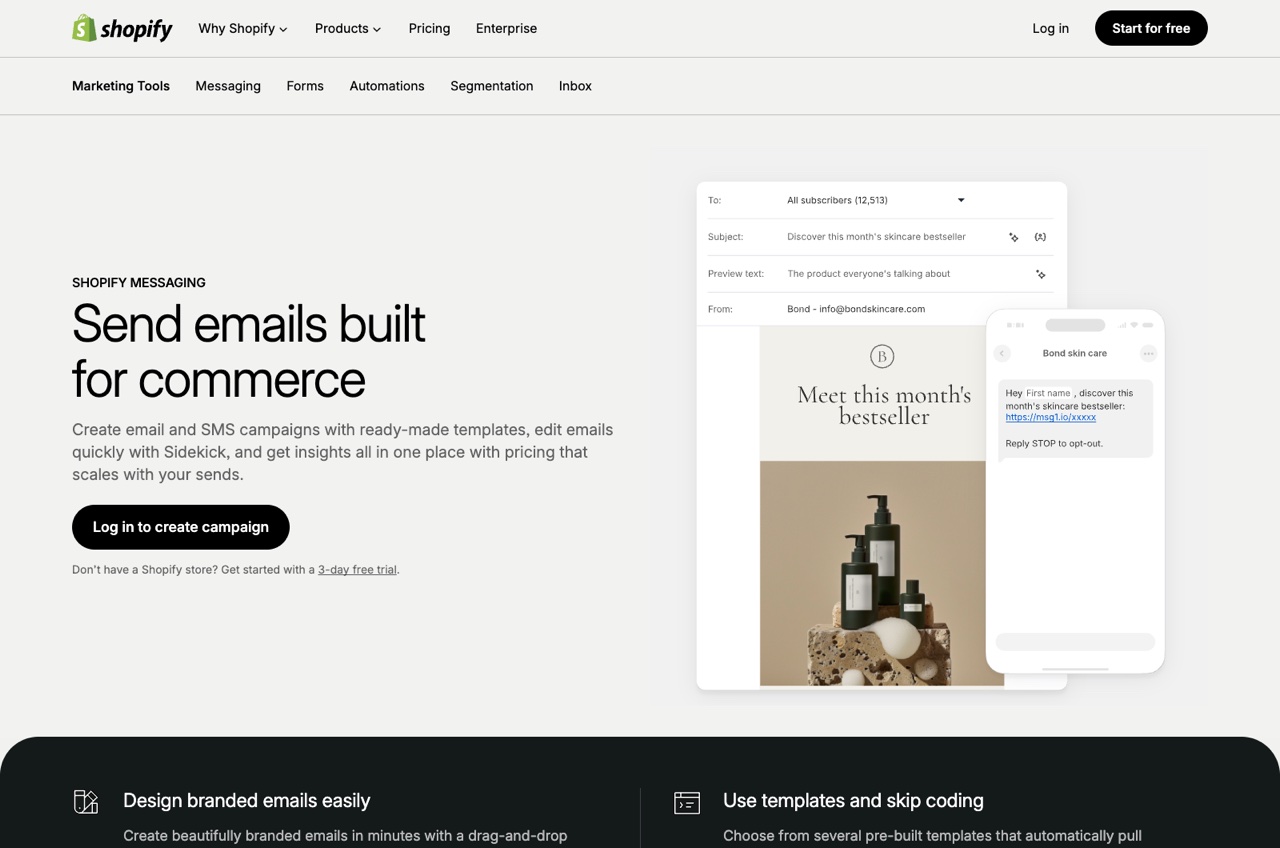Go to the Pricing page
Image resolution: width=1280 pixels, height=848 pixels.
coord(429,28)
